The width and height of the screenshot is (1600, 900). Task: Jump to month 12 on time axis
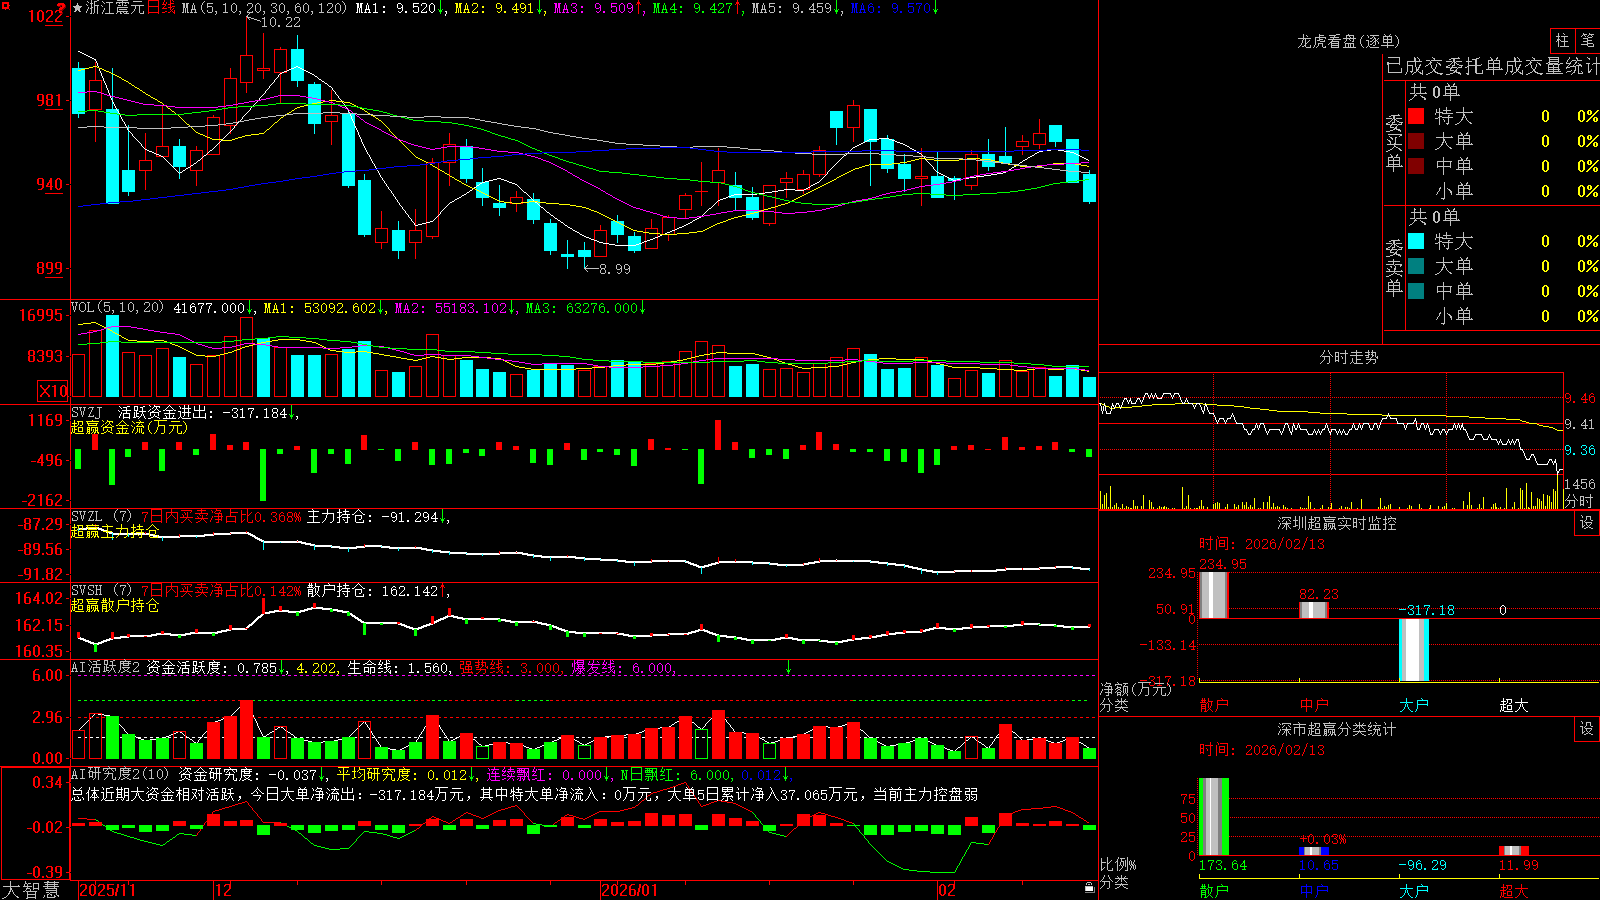point(224,890)
